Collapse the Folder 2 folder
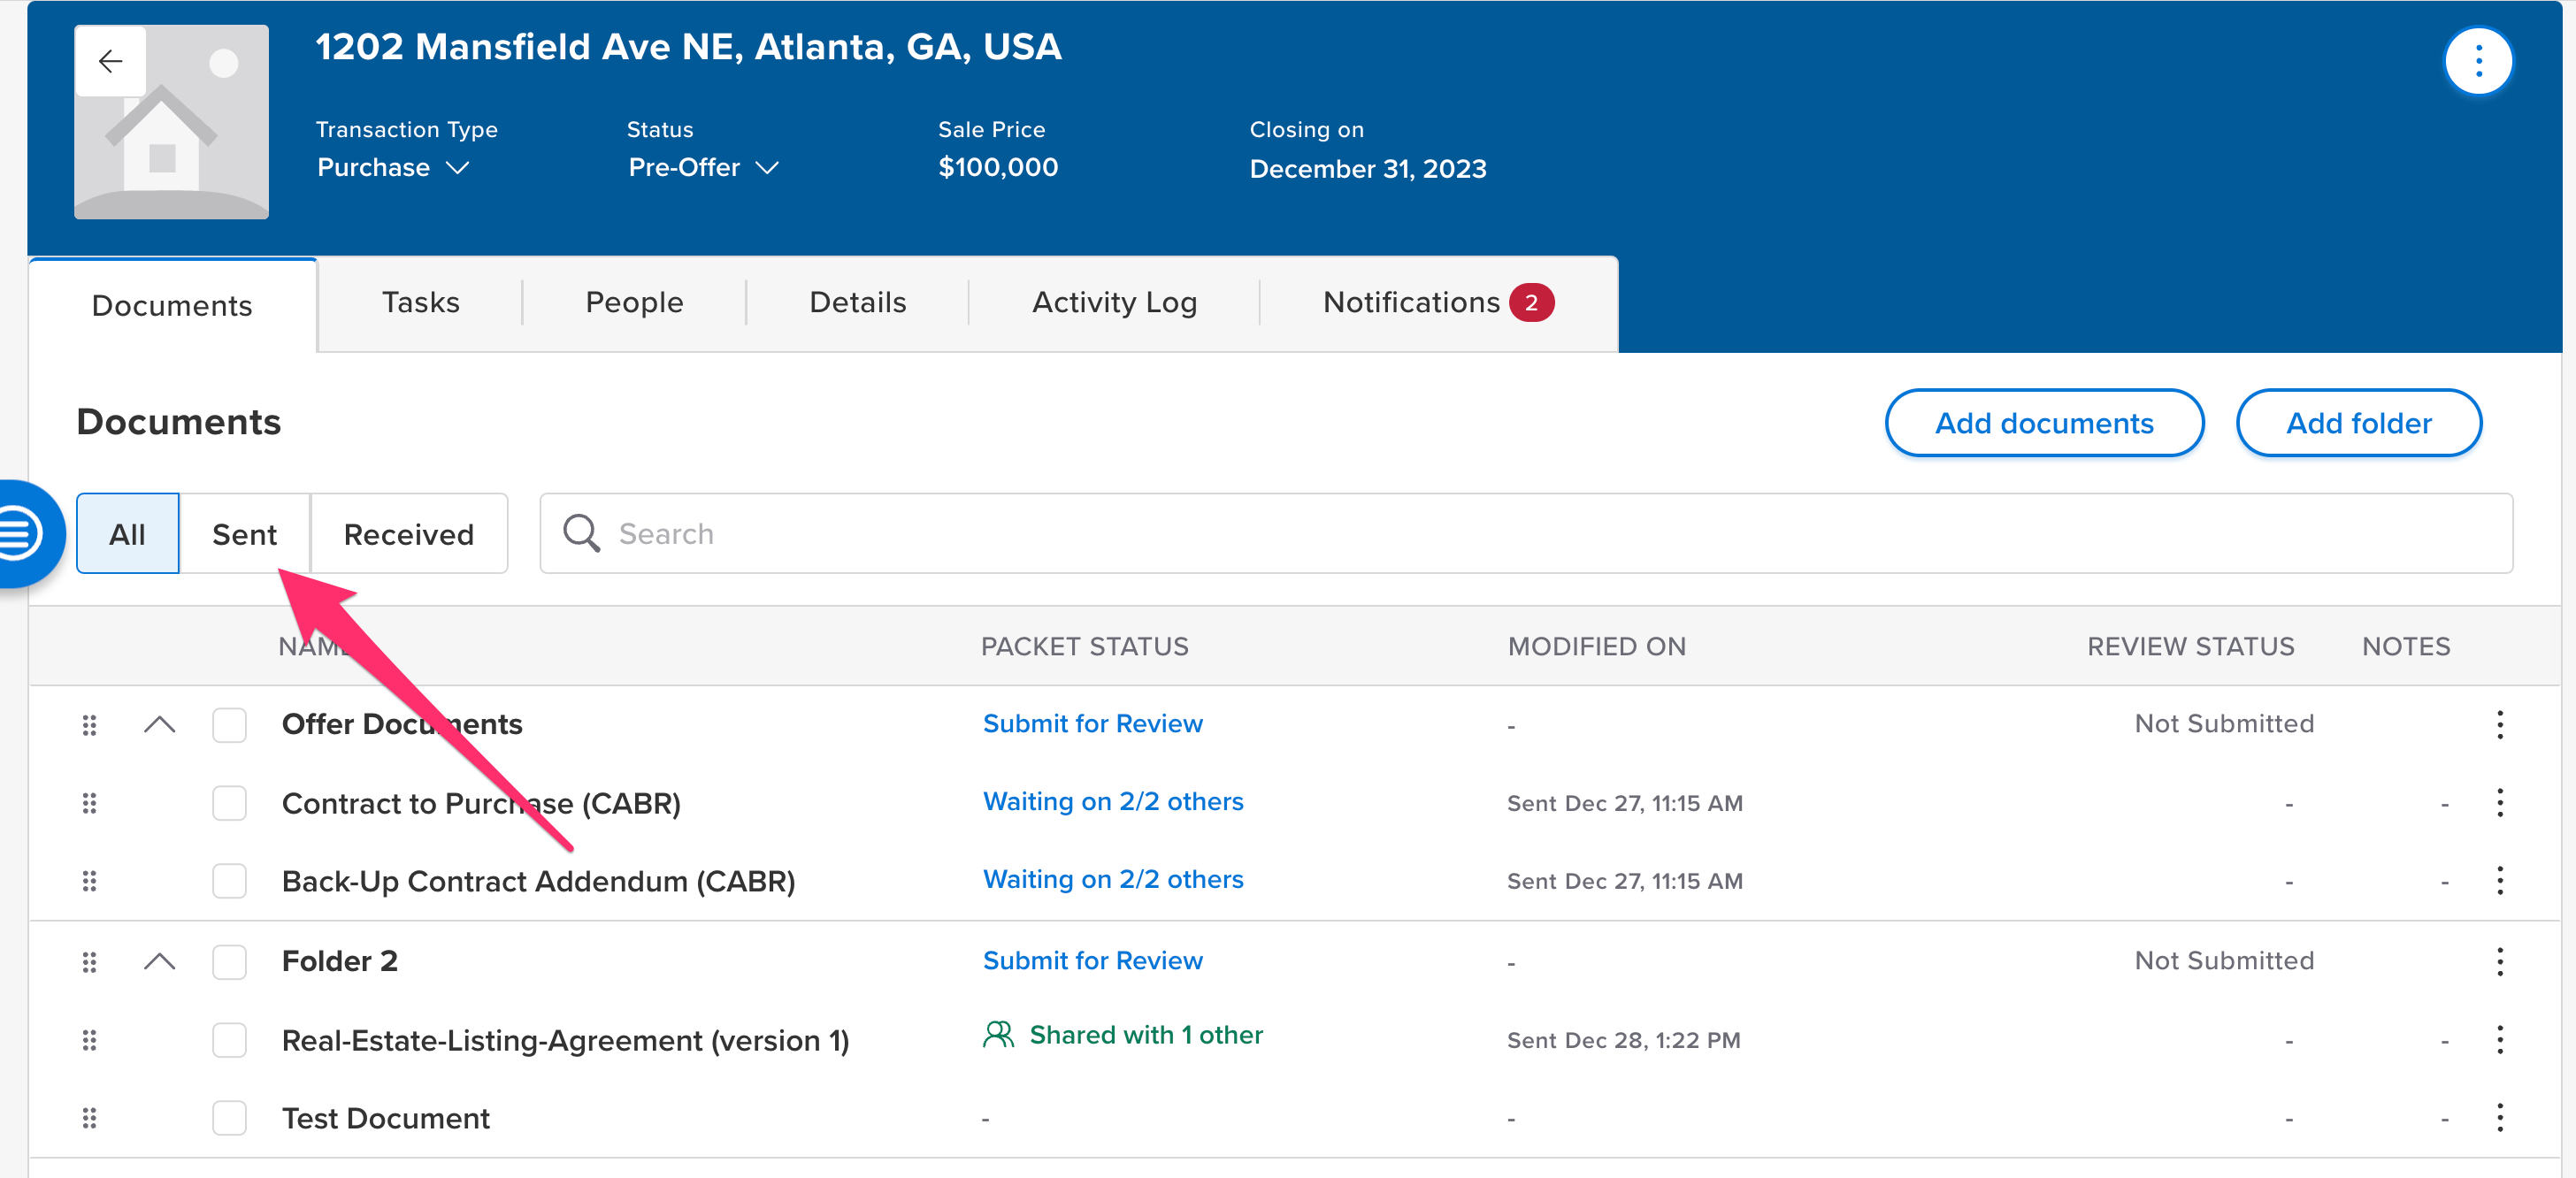This screenshot has width=2576, height=1178. [x=159, y=961]
